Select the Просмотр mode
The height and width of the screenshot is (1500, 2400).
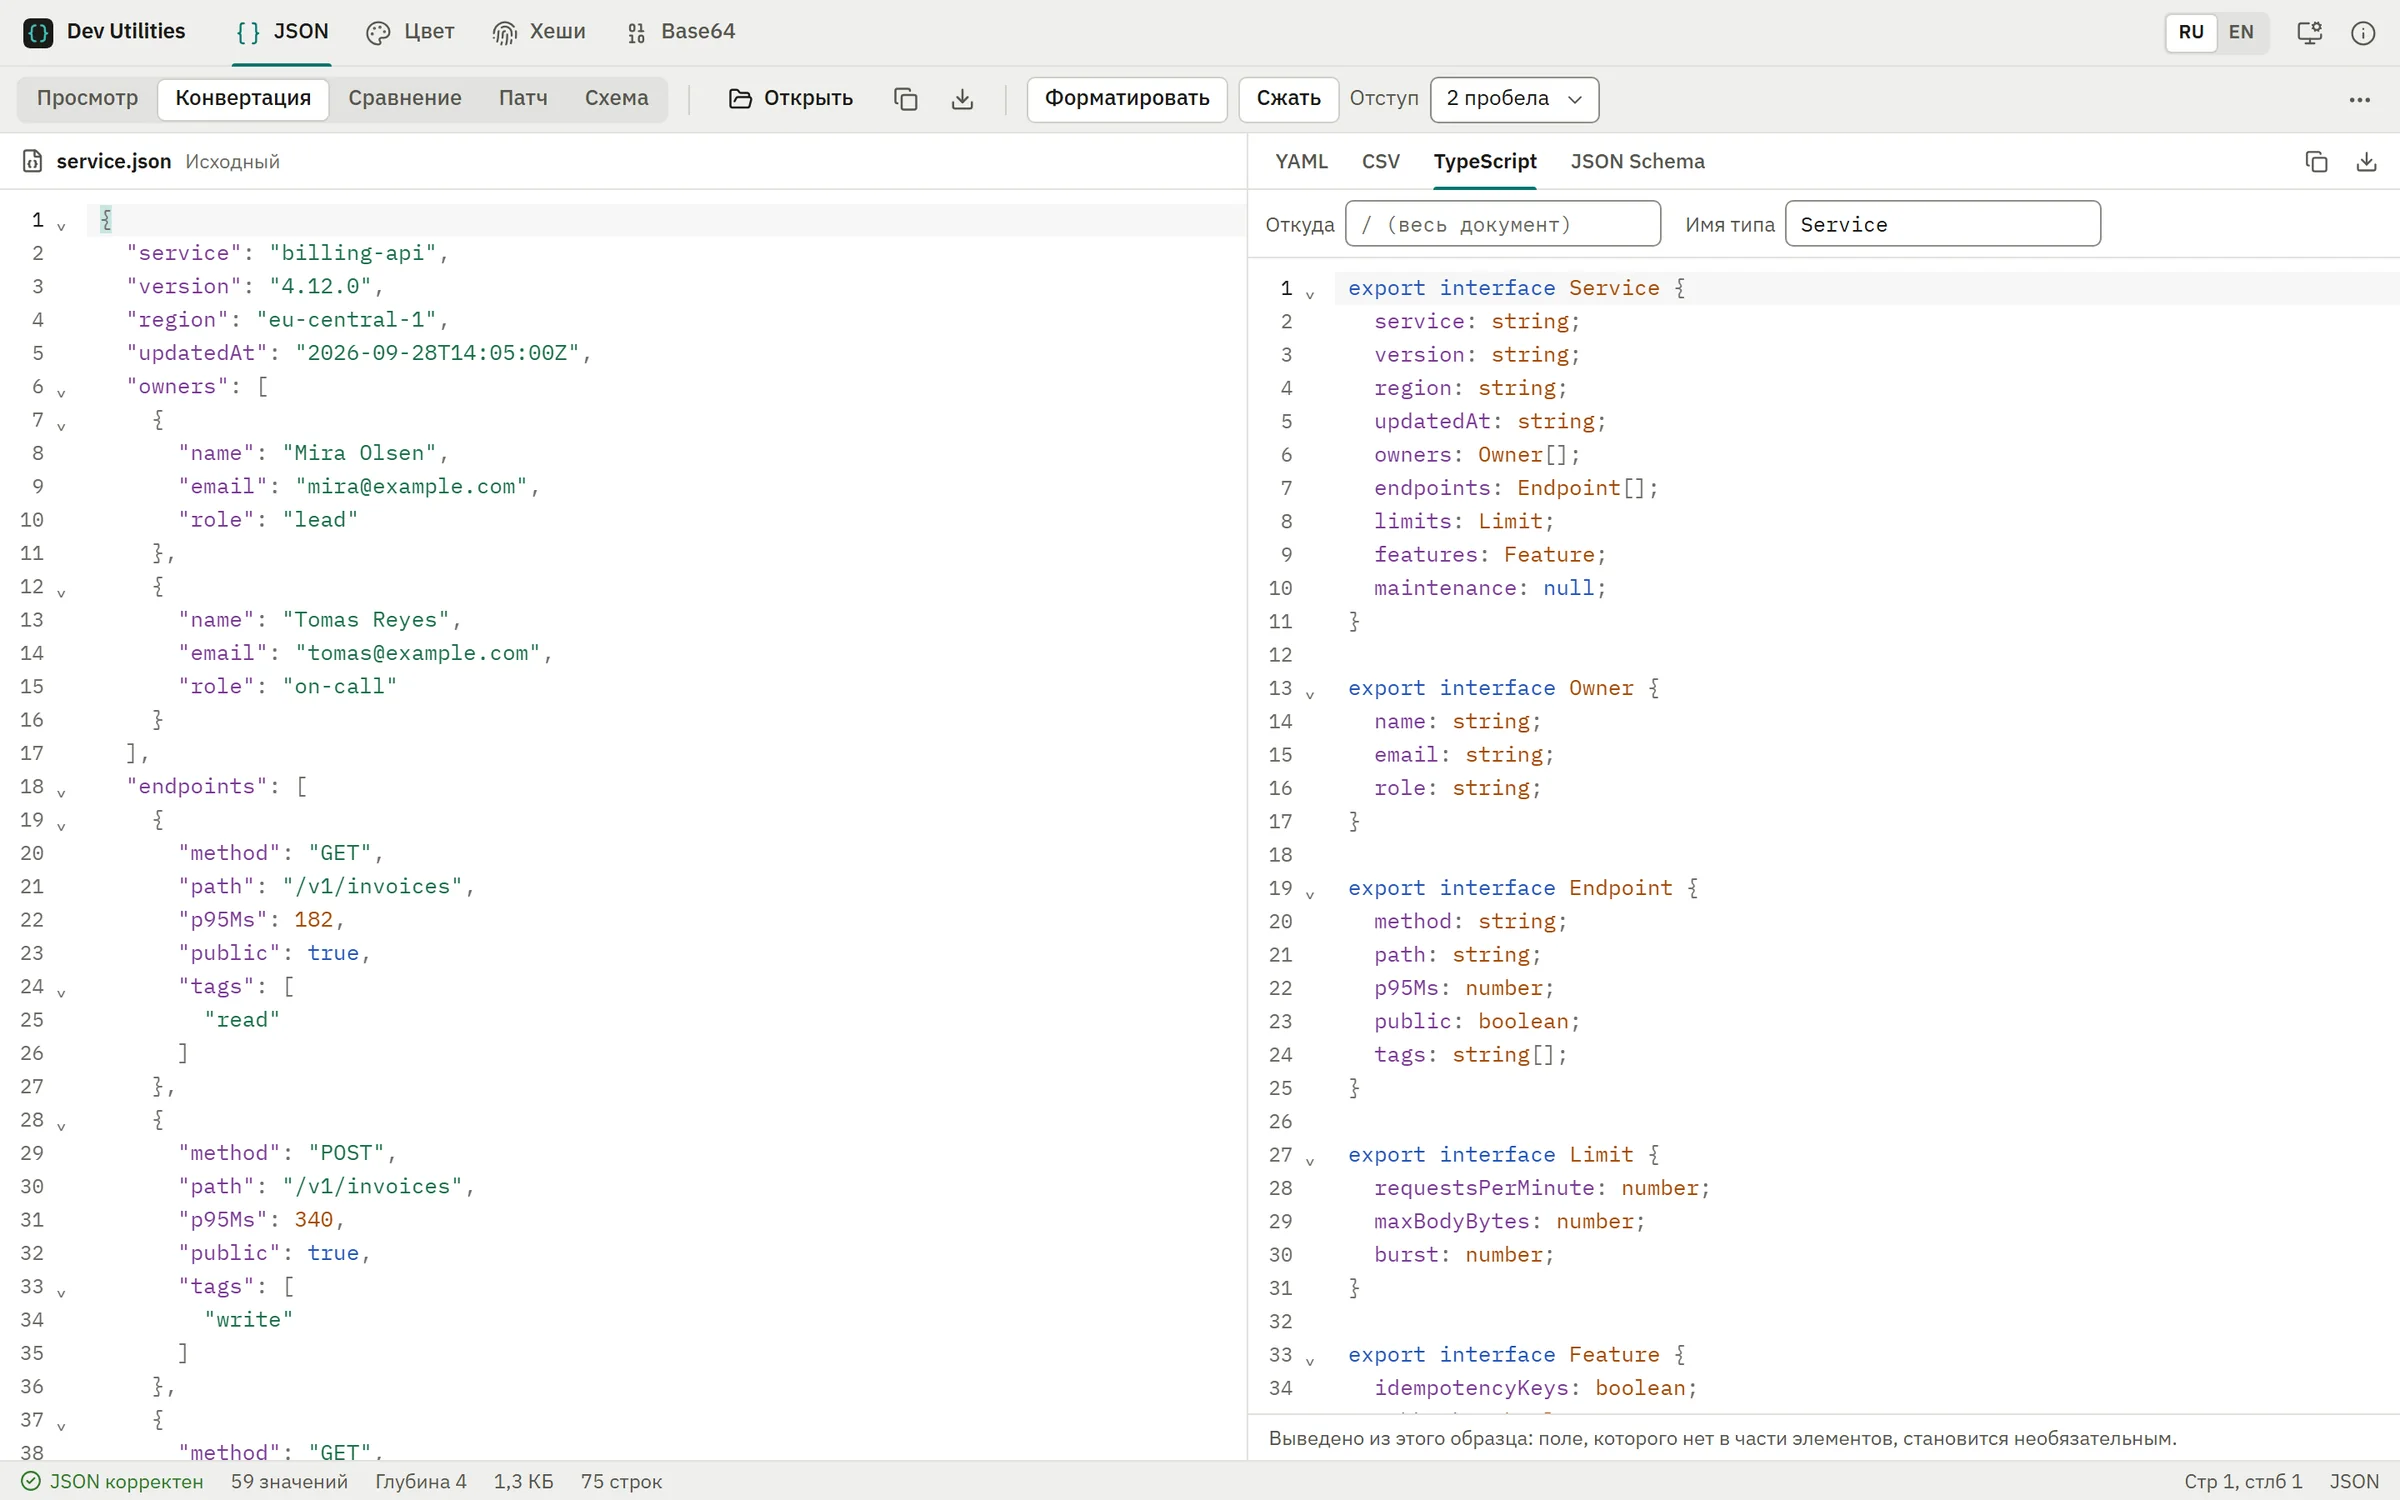pos(88,99)
